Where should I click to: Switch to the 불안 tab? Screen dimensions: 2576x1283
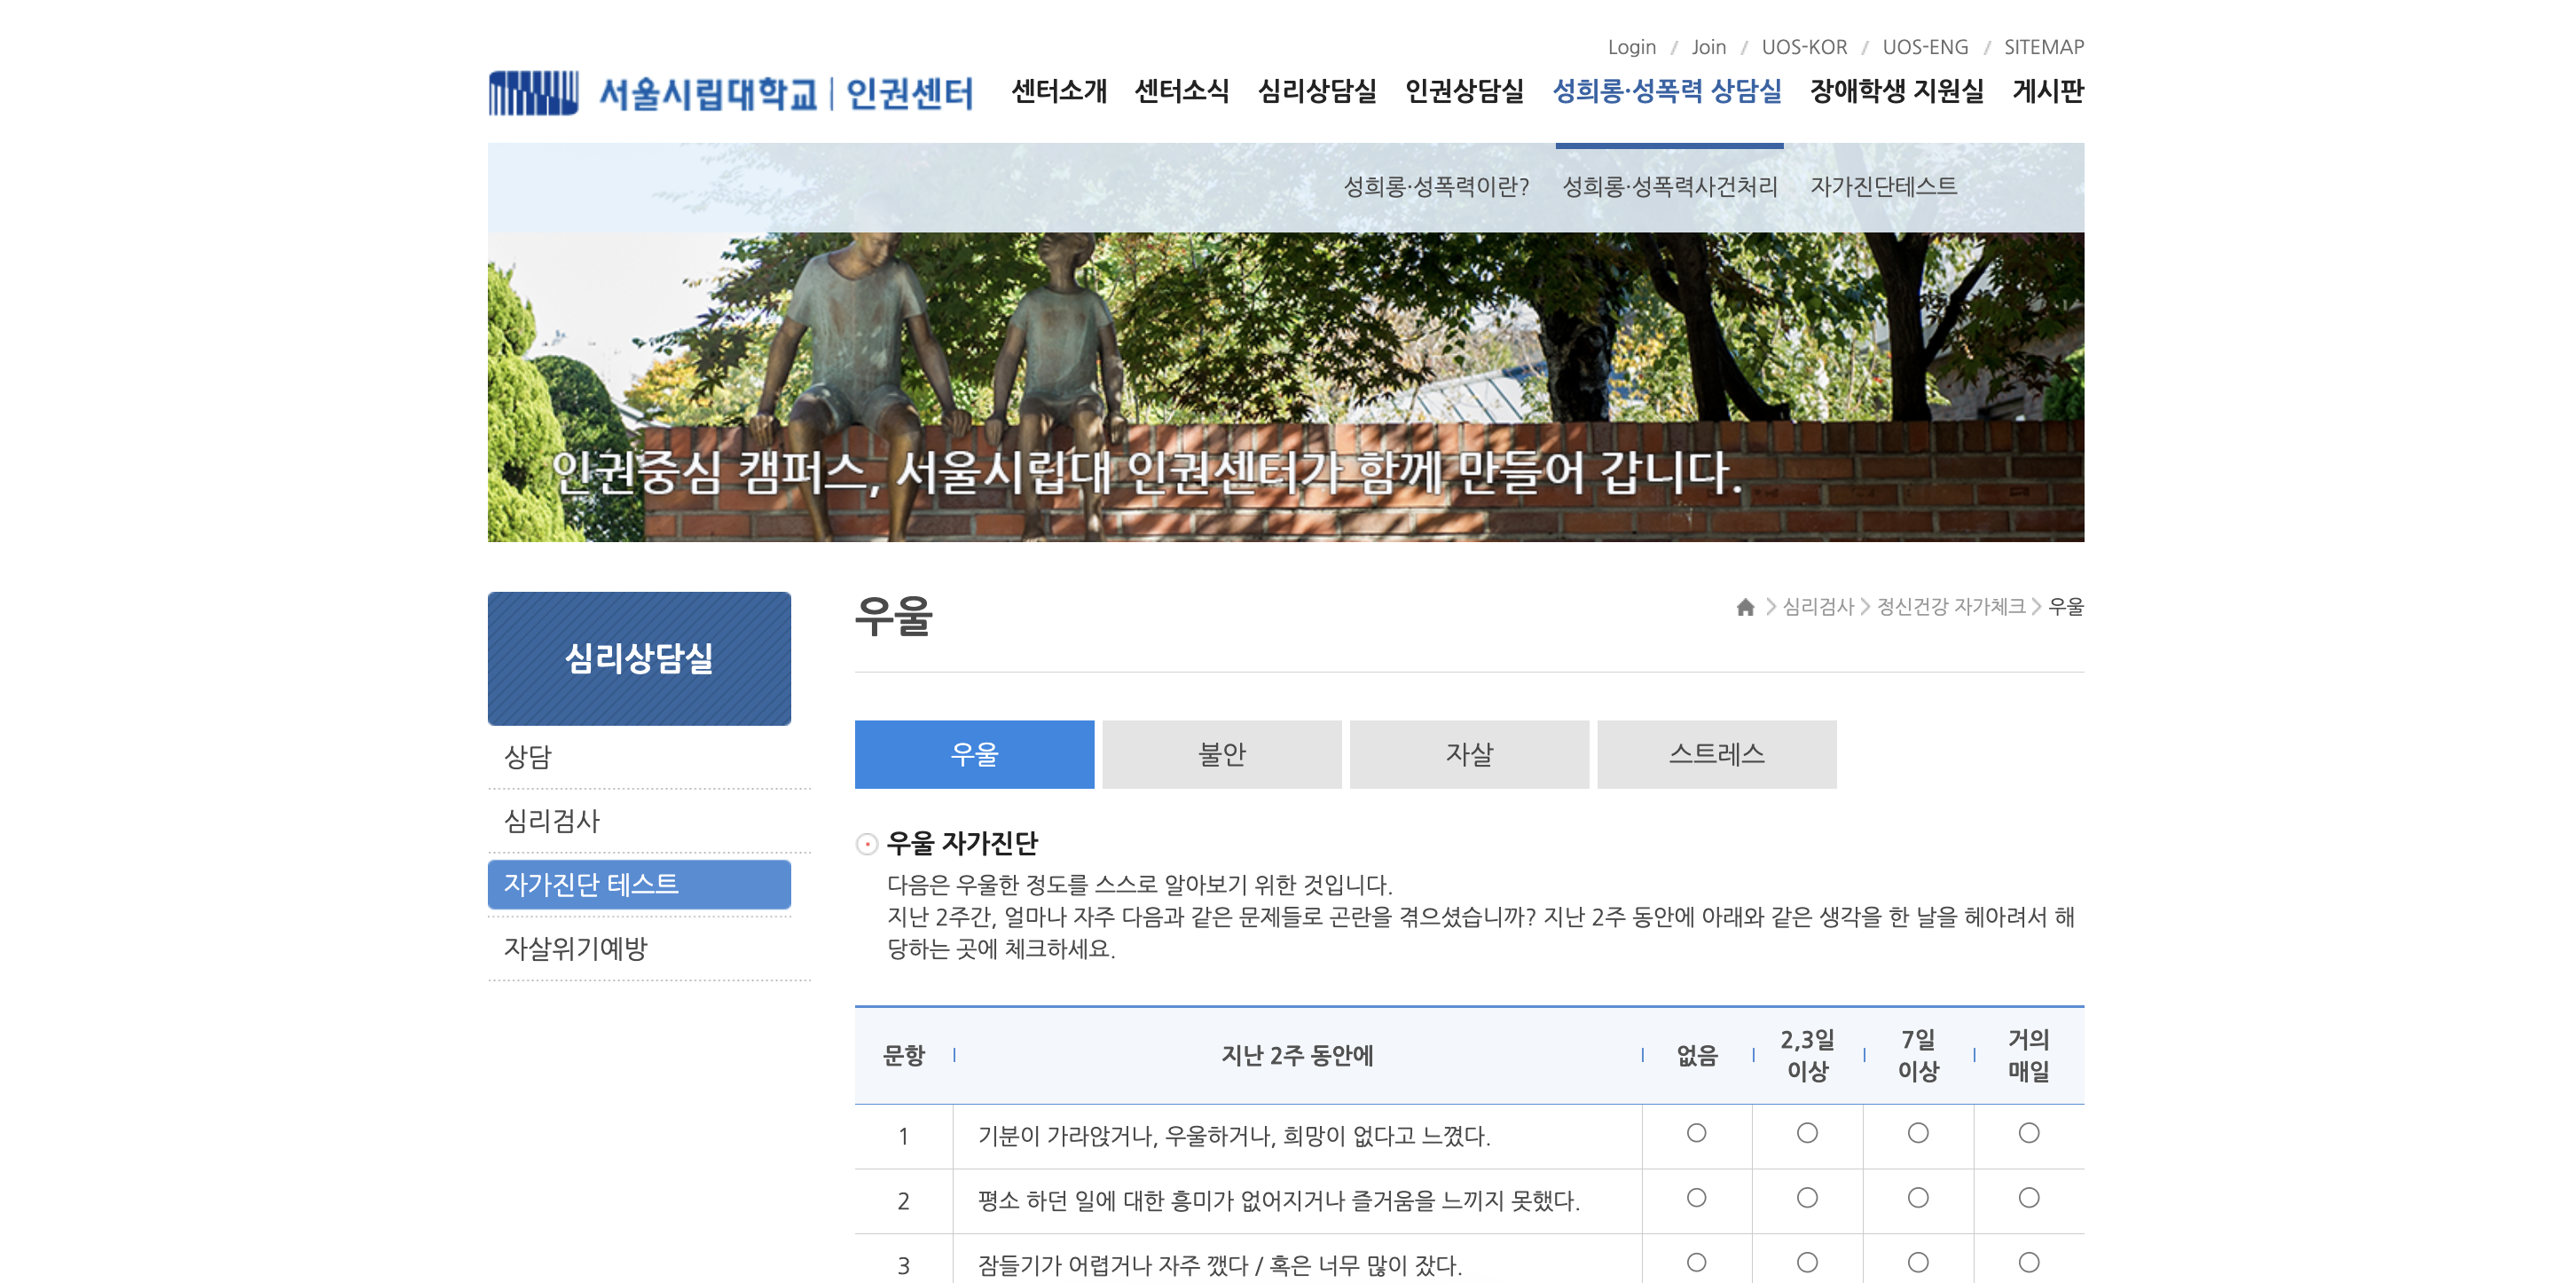1223,754
